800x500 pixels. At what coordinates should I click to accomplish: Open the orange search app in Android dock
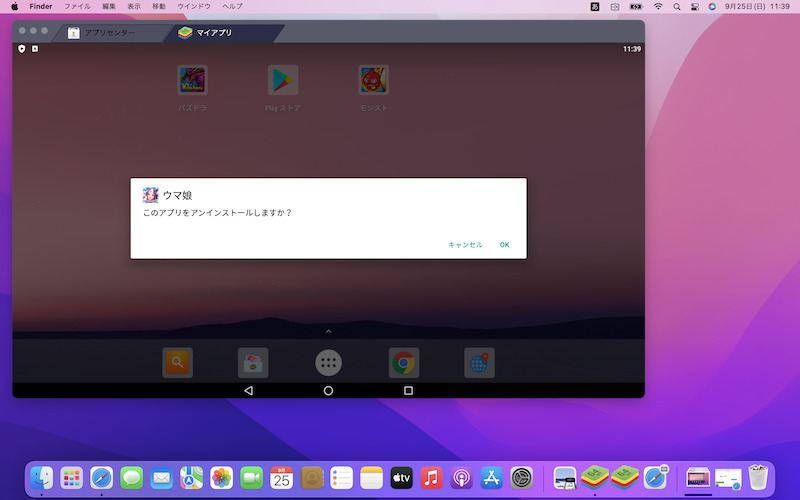[177, 363]
